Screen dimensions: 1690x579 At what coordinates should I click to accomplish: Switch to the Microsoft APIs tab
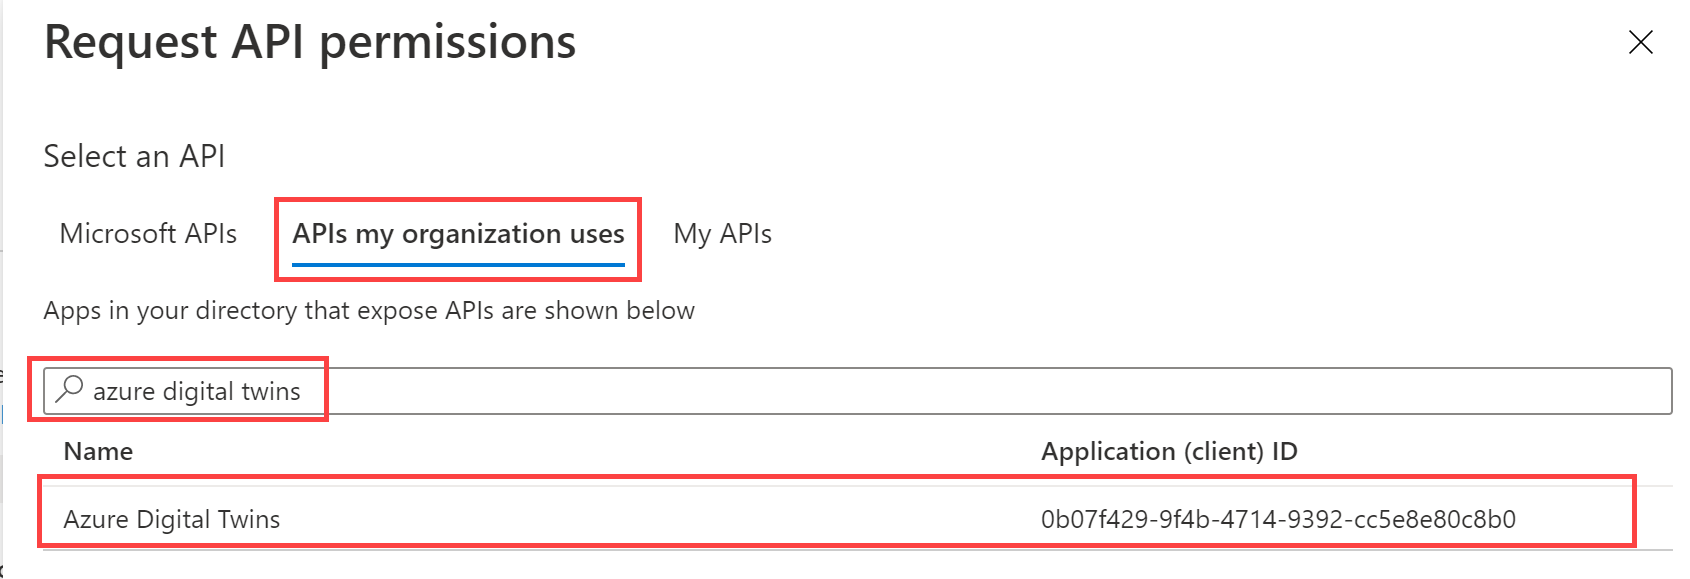[148, 234]
